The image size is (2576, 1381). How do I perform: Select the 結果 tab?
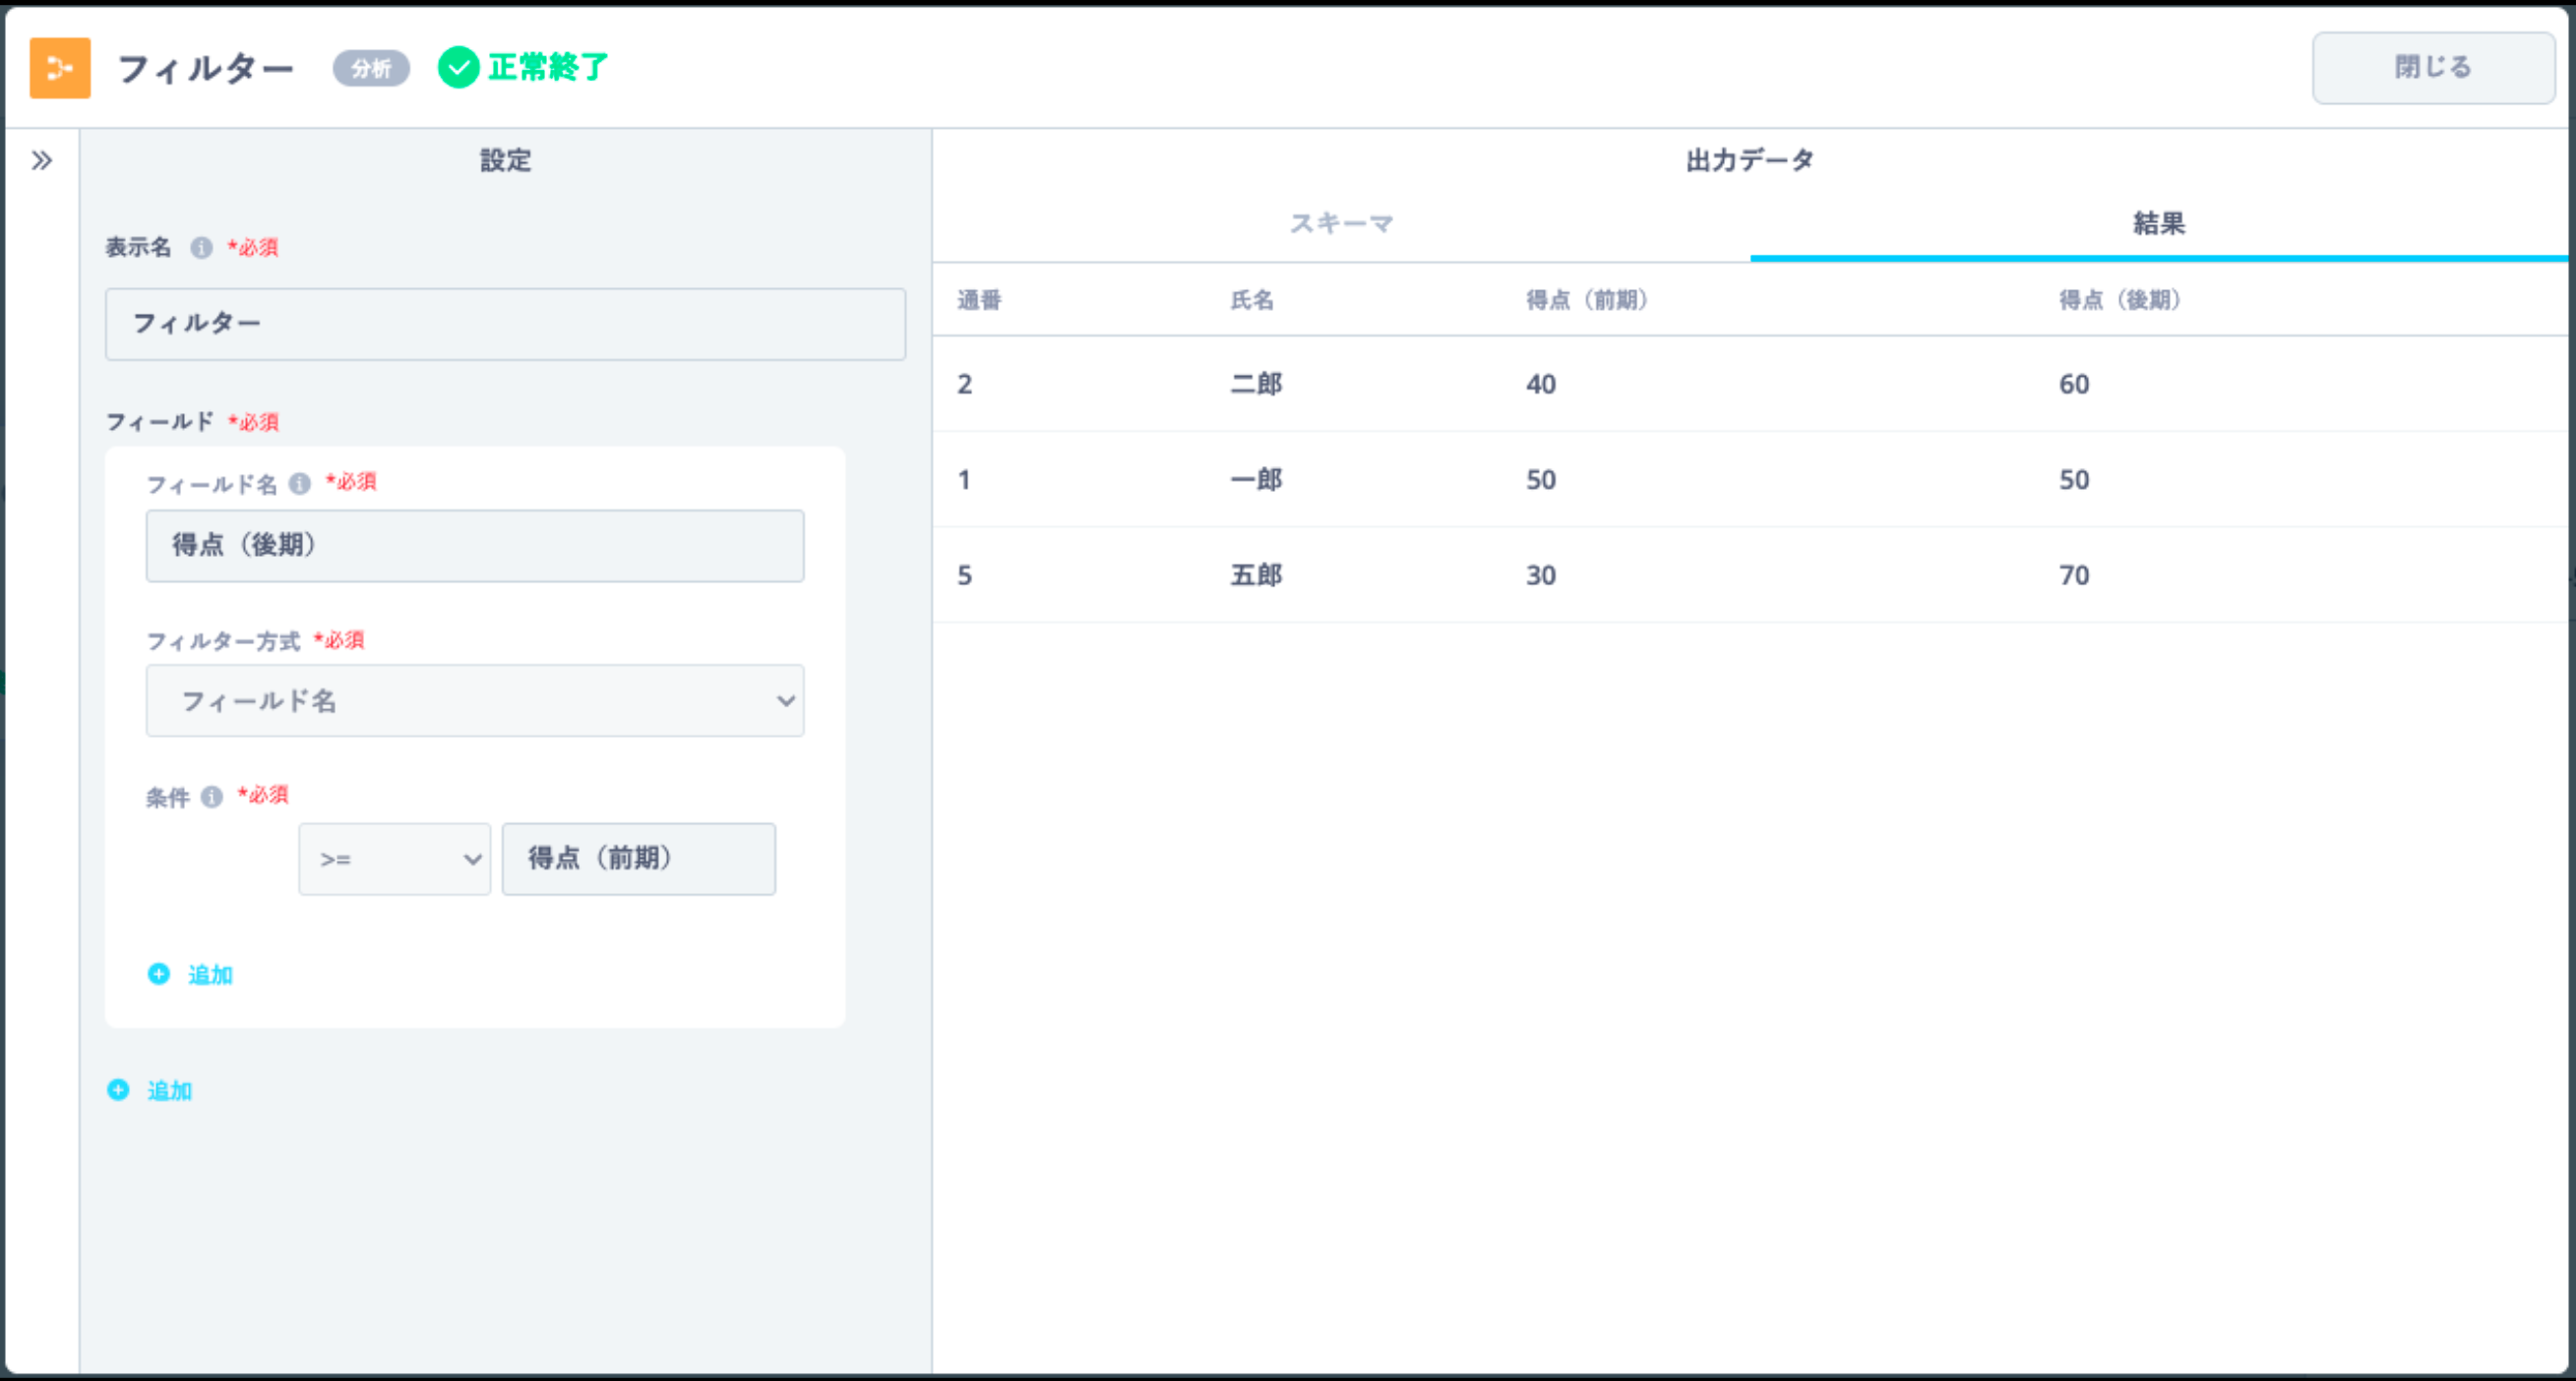2158,224
